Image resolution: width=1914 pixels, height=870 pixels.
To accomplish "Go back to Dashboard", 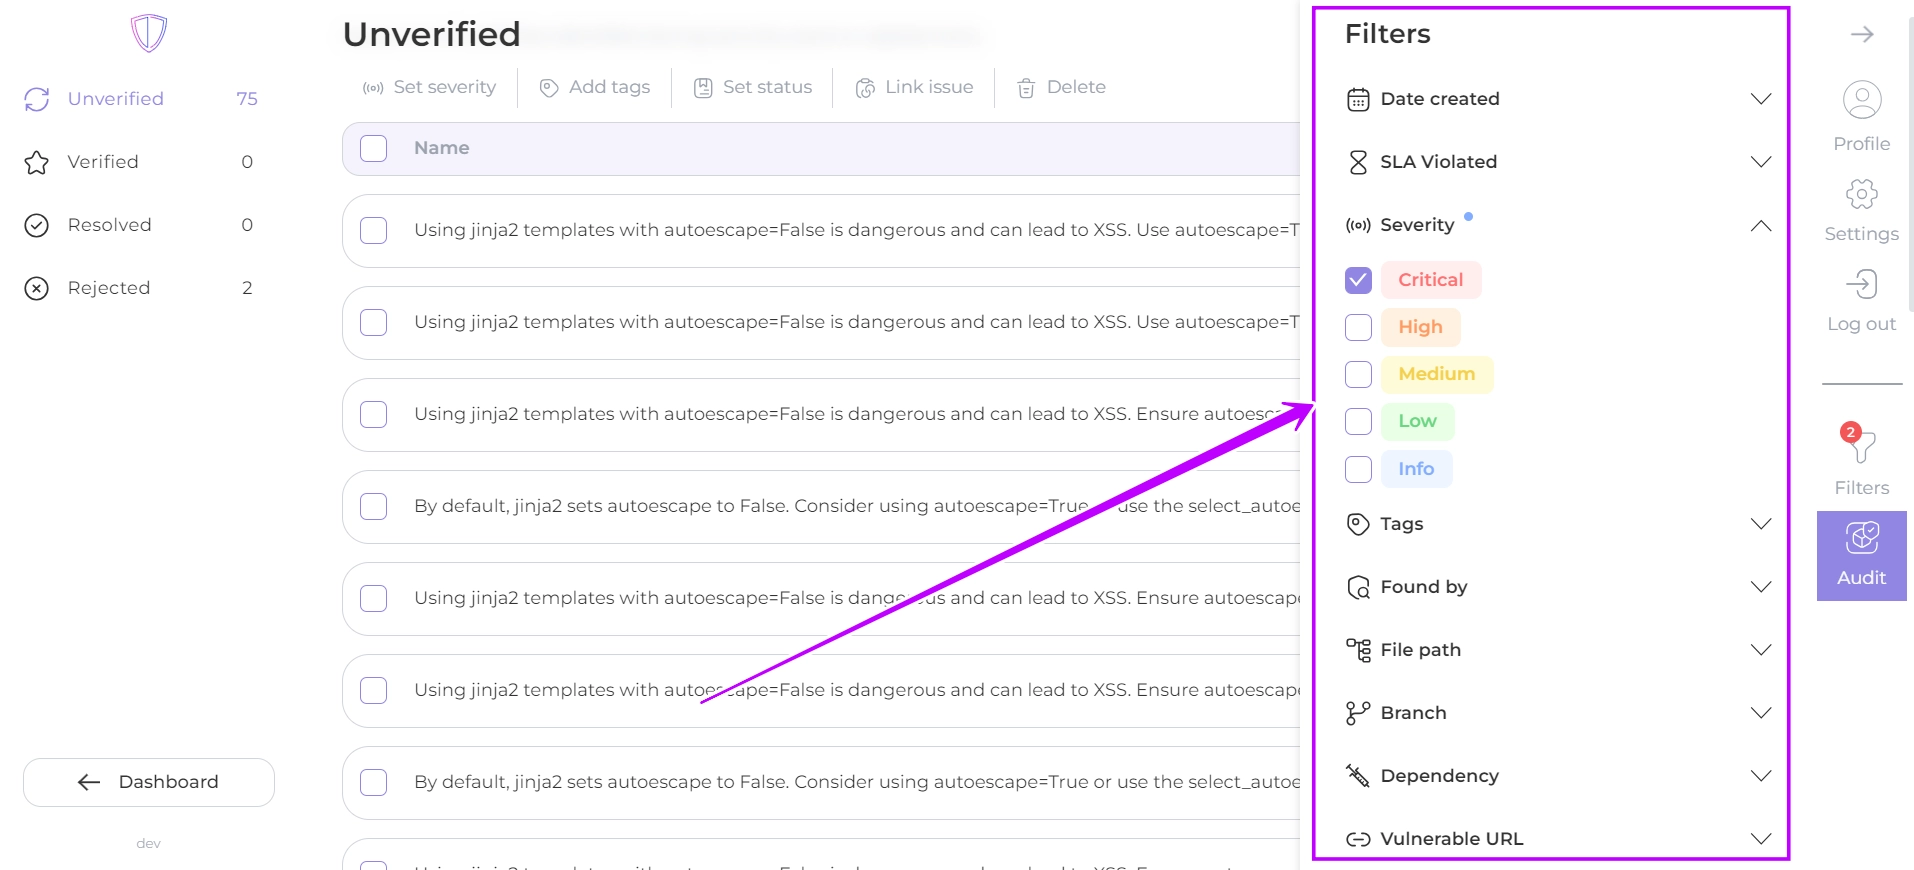I will (149, 782).
